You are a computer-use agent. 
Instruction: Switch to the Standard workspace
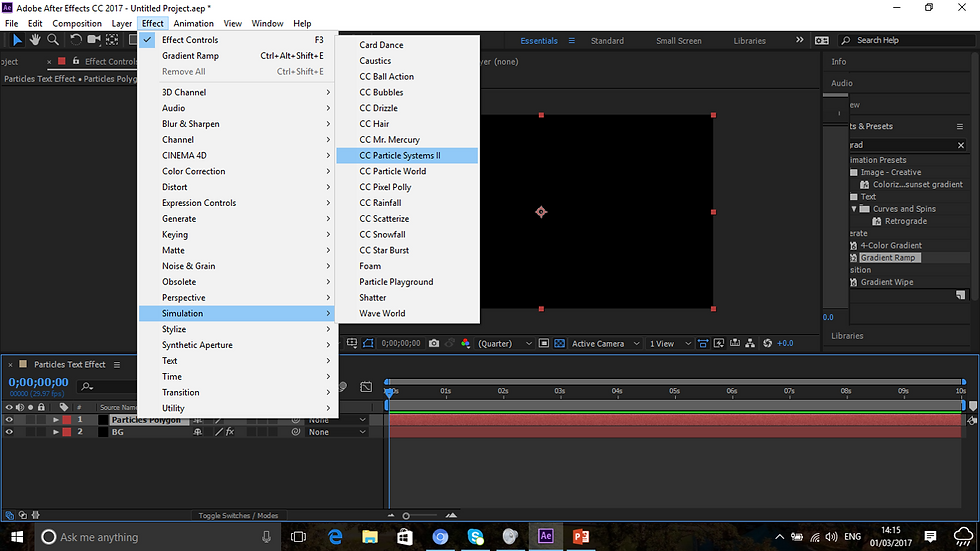(x=607, y=41)
